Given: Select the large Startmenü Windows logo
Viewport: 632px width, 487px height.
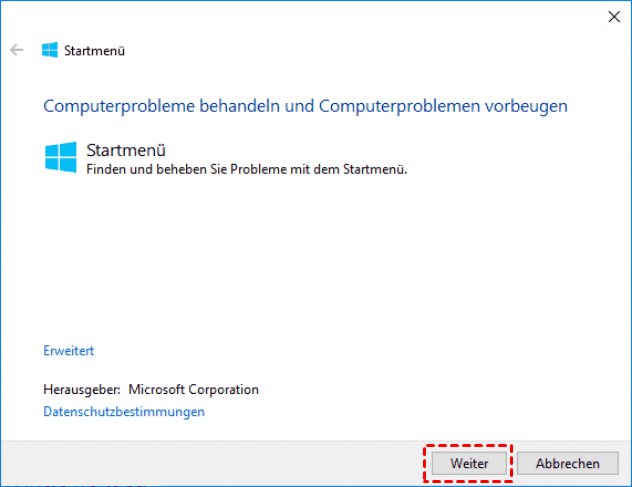Looking at the screenshot, I should [61, 157].
